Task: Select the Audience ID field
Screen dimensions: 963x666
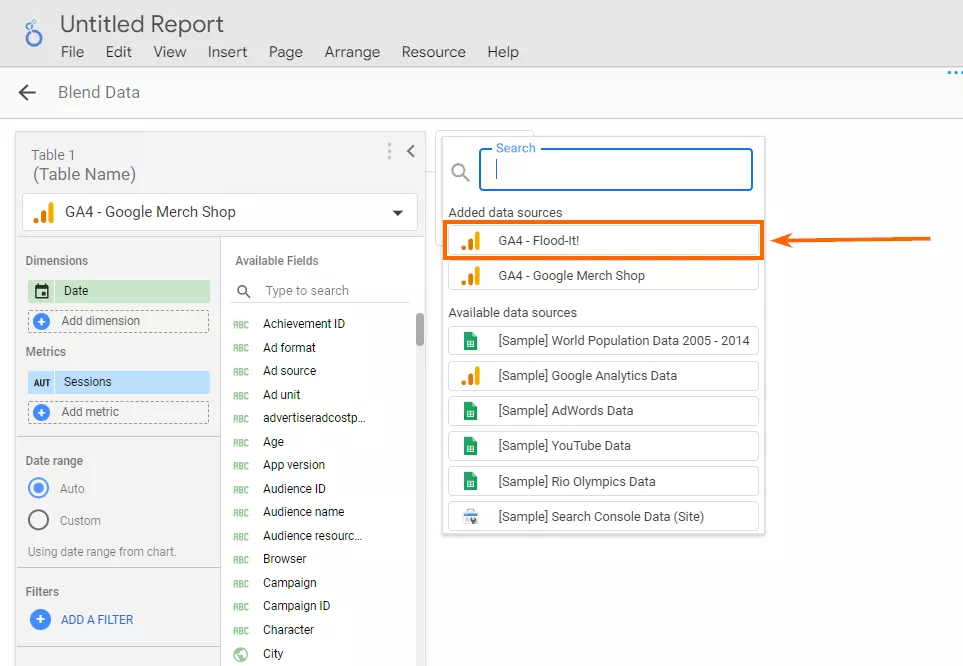Action: [295, 489]
